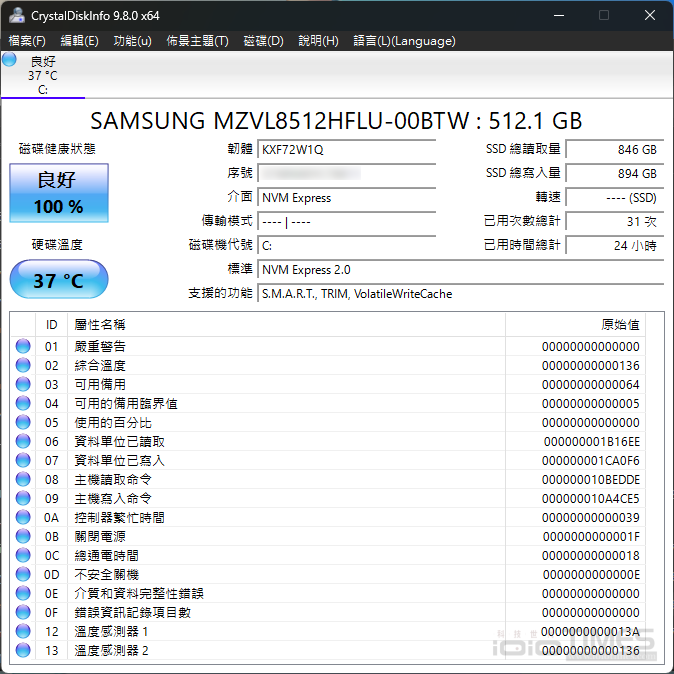Screen dimensions: 674x674
Task: Click the 屬性名稱 column header
Action: pyautogui.click(x=286, y=325)
